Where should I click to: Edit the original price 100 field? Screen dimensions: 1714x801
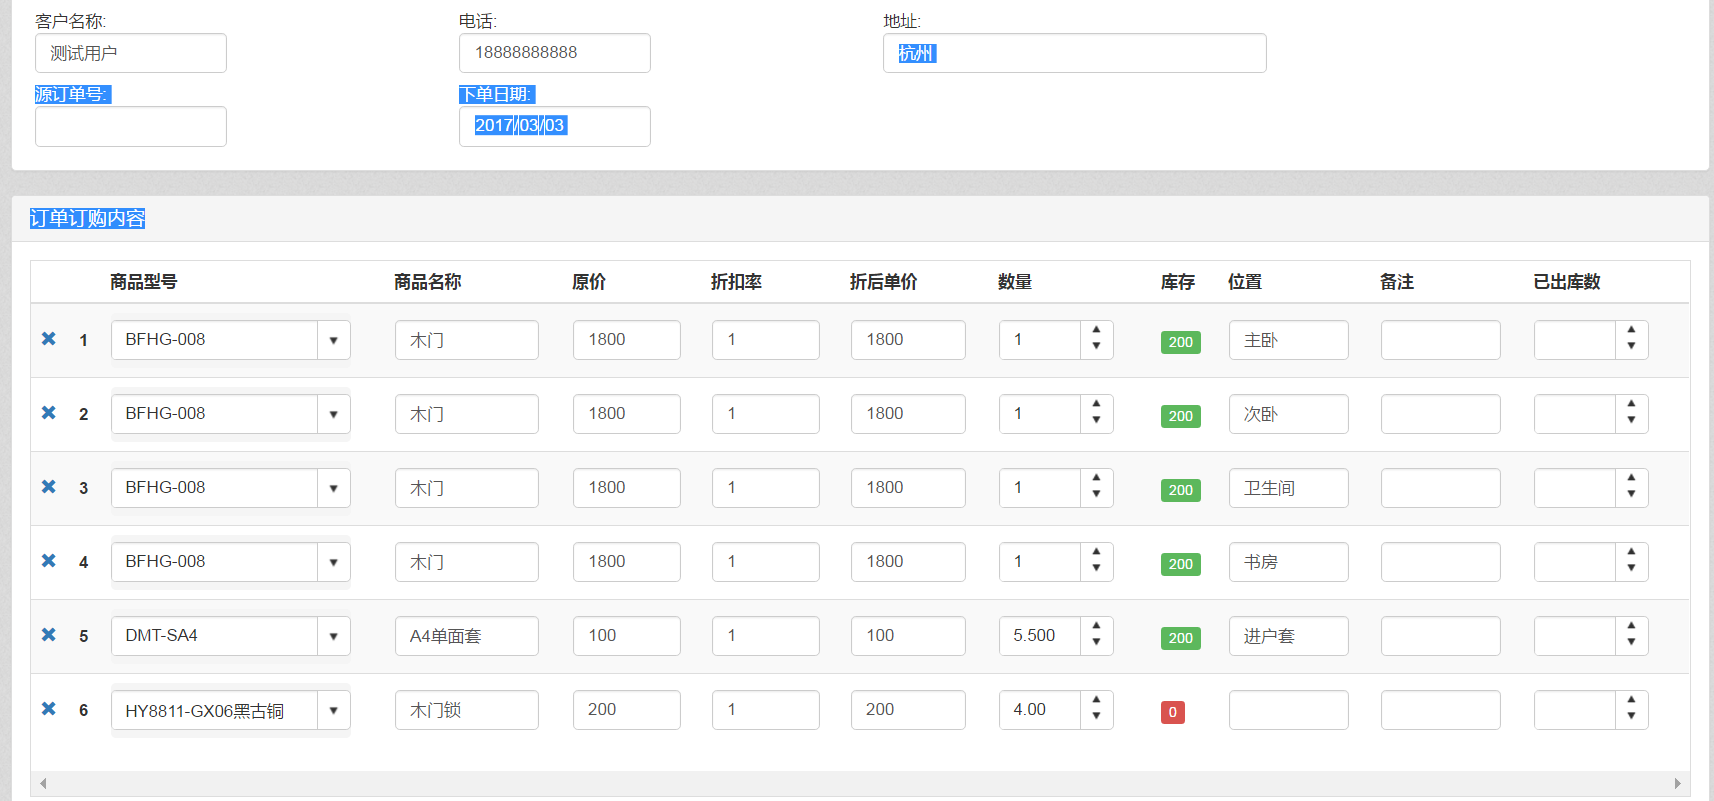(627, 636)
